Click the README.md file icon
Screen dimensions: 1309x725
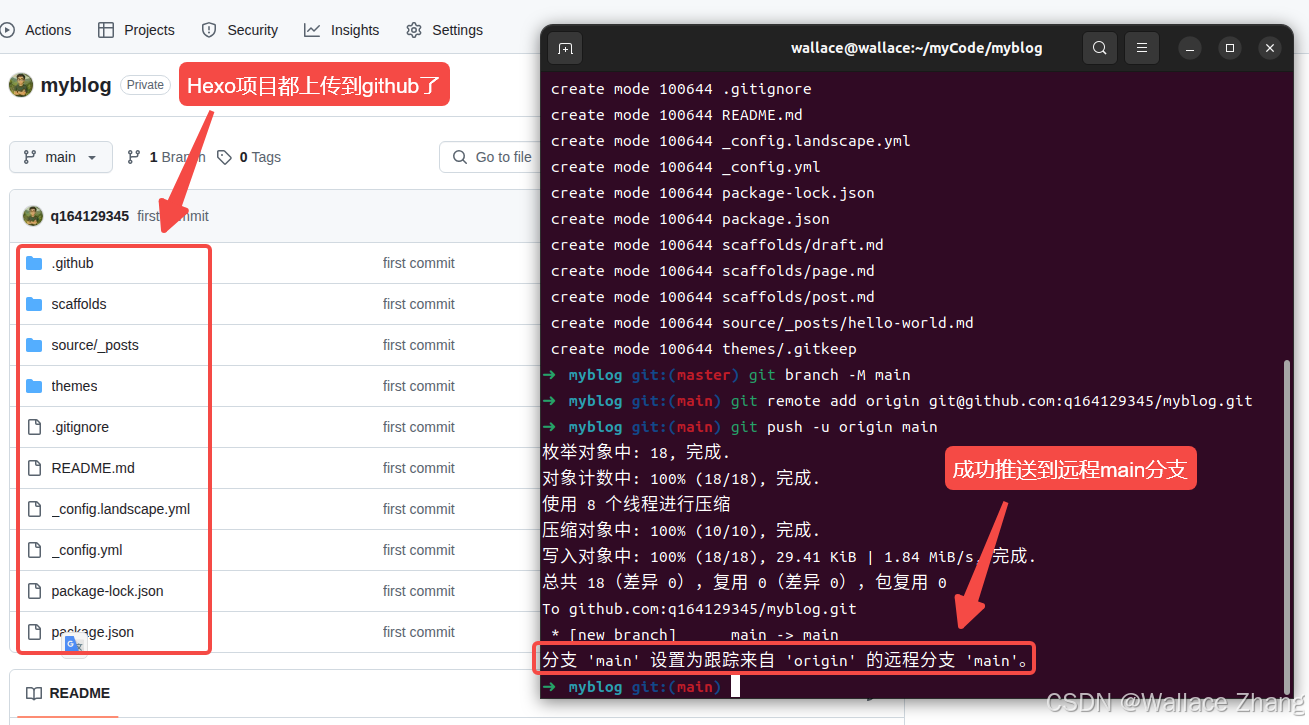coord(34,468)
